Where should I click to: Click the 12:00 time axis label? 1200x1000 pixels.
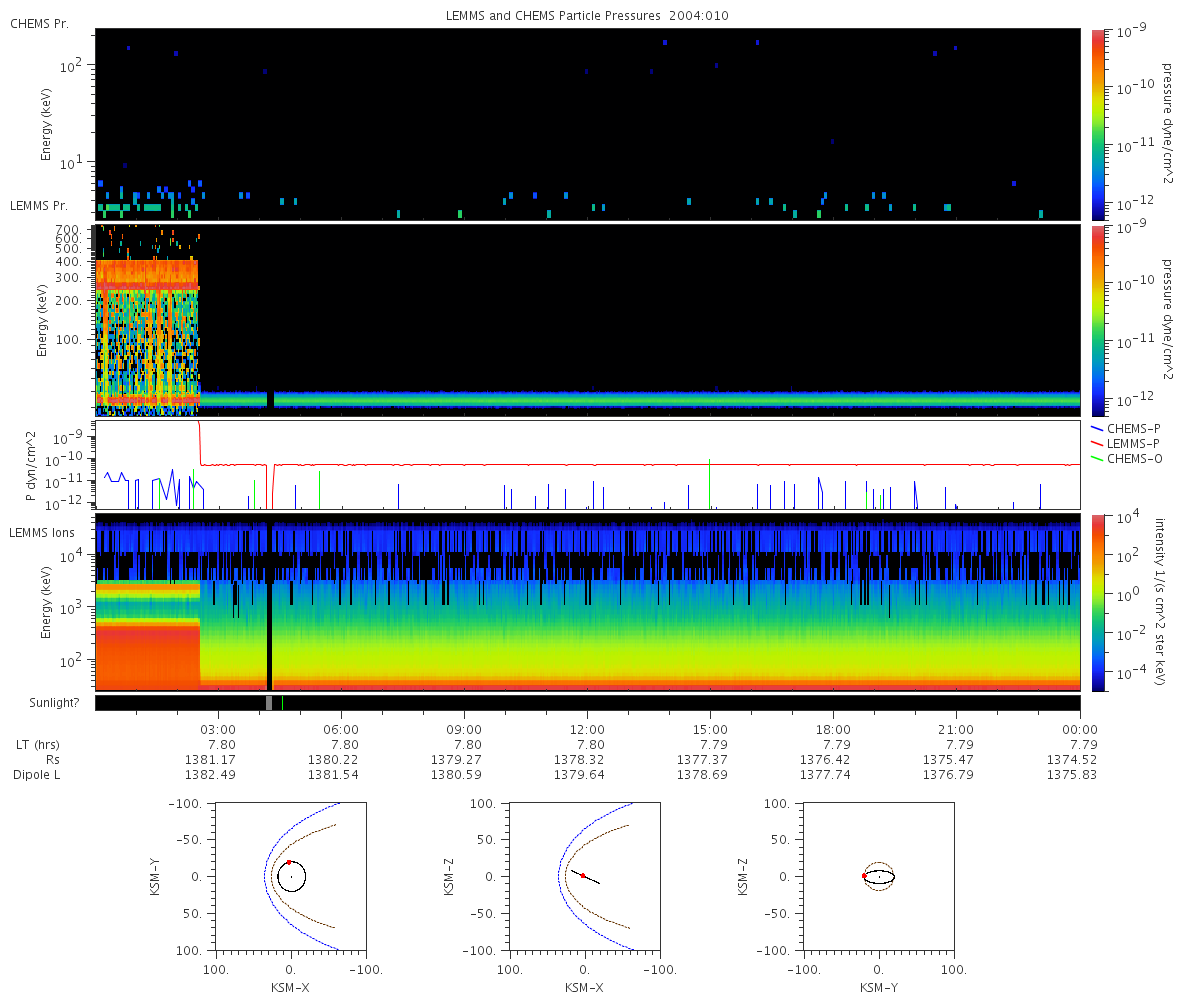click(587, 729)
